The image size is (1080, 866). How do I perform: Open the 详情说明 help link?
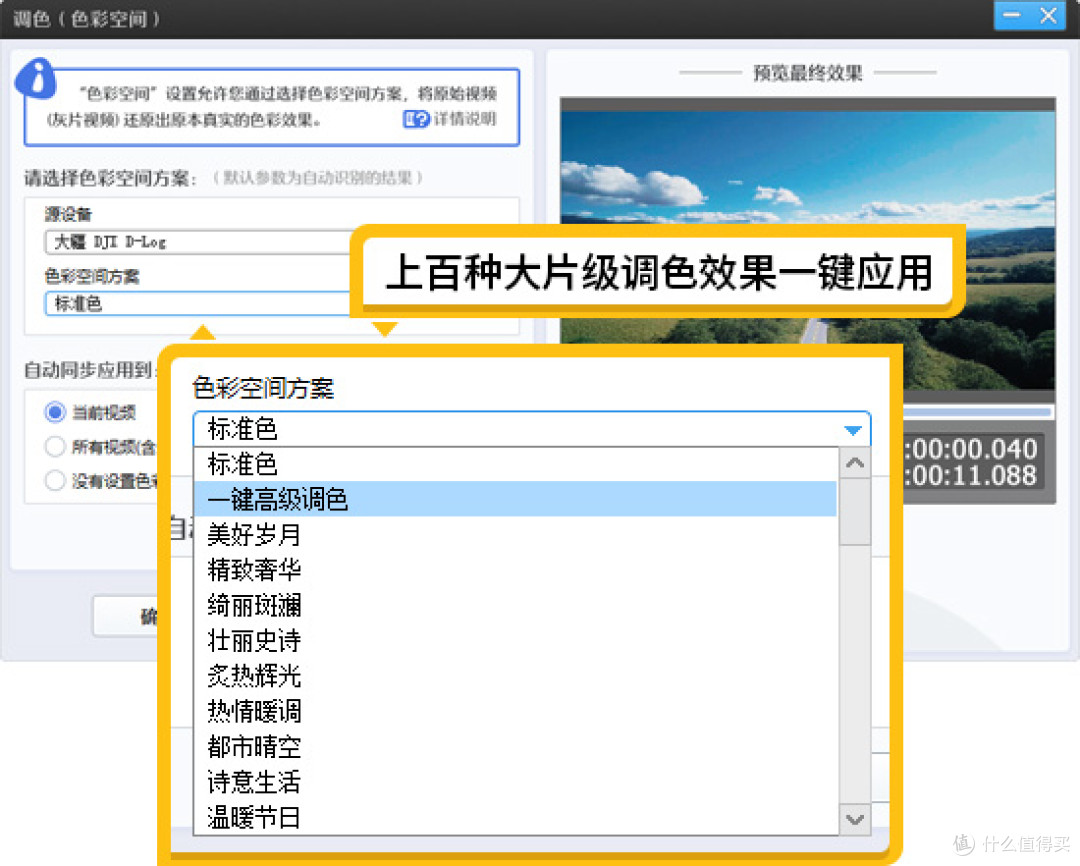(x=465, y=119)
